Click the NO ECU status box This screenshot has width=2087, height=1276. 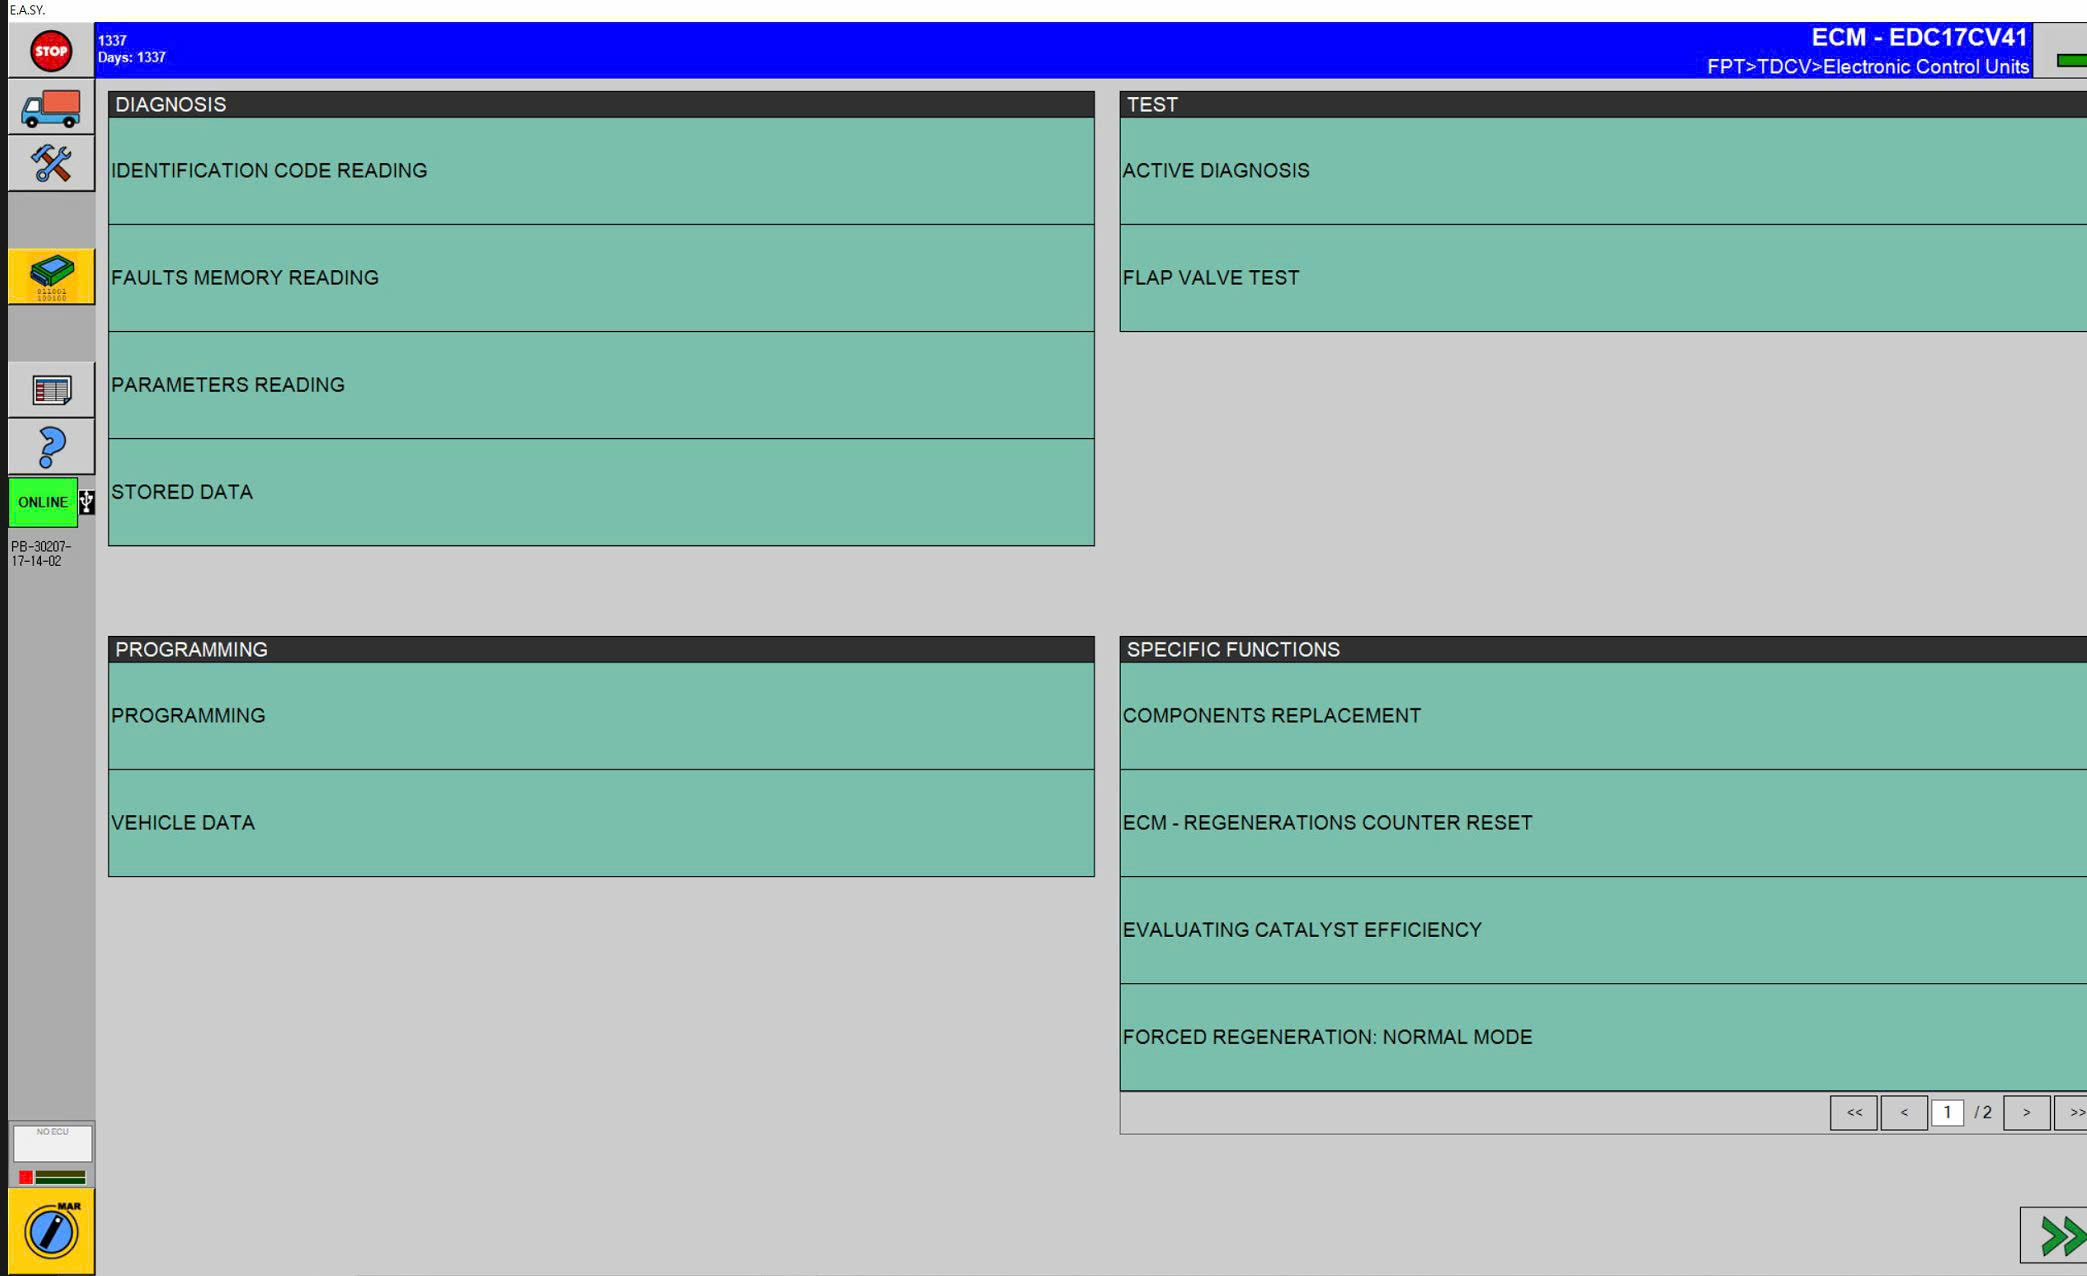point(52,1142)
